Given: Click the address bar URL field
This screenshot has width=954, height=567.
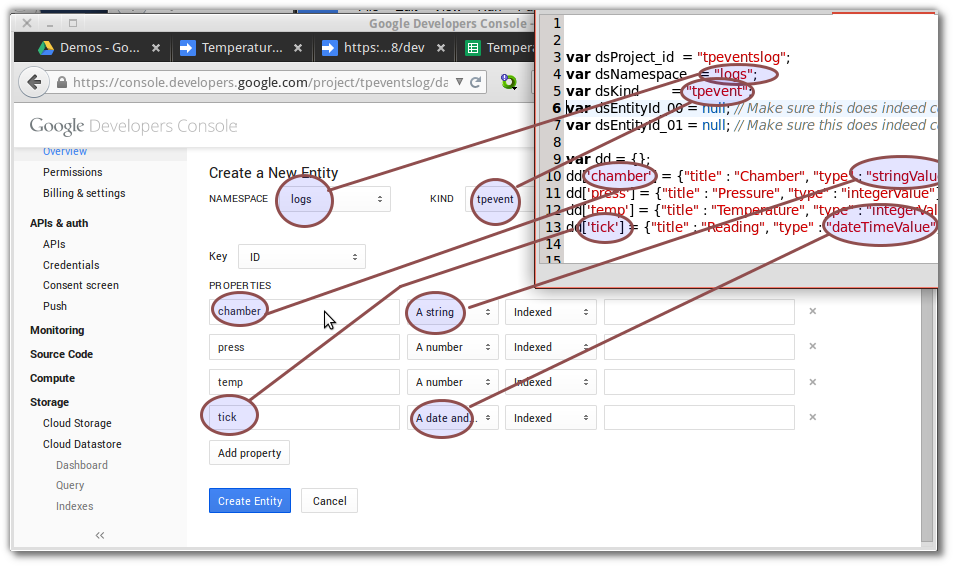Looking at the screenshot, I should click(260, 82).
